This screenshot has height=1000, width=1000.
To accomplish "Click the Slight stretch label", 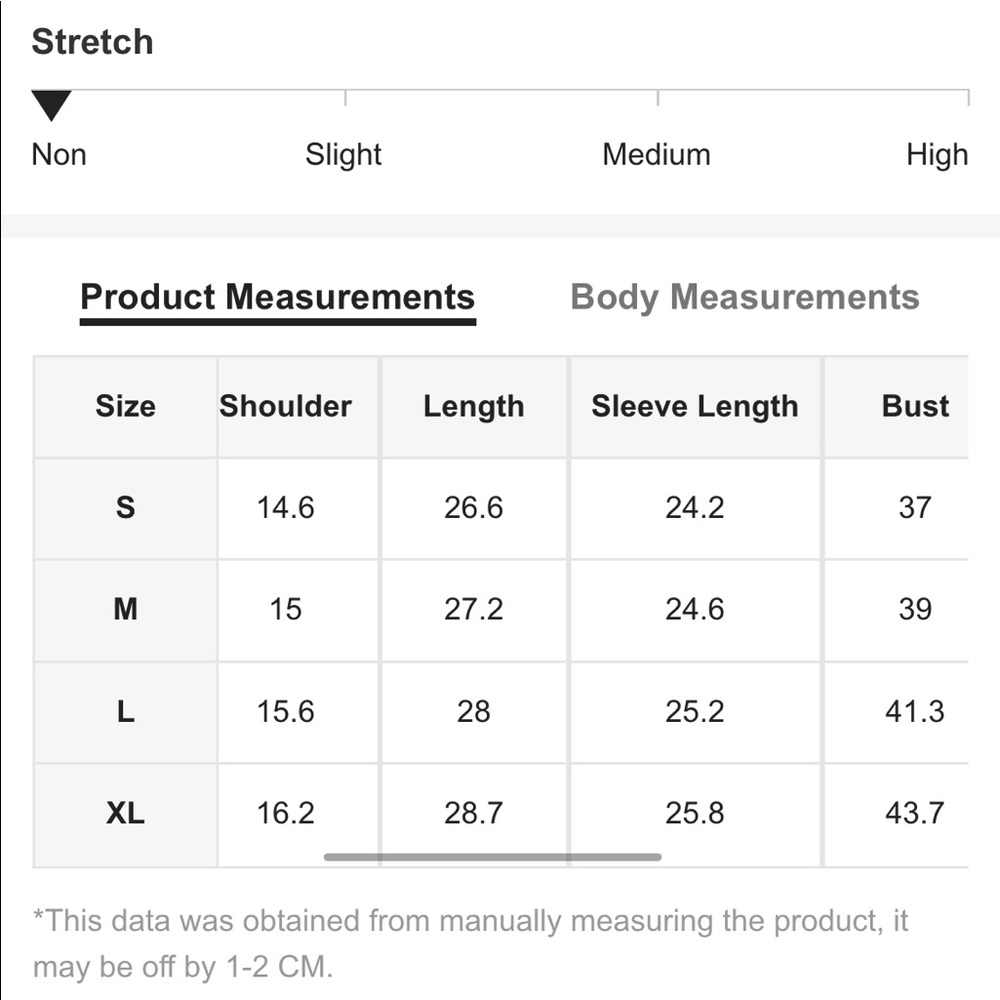I will pos(343,155).
